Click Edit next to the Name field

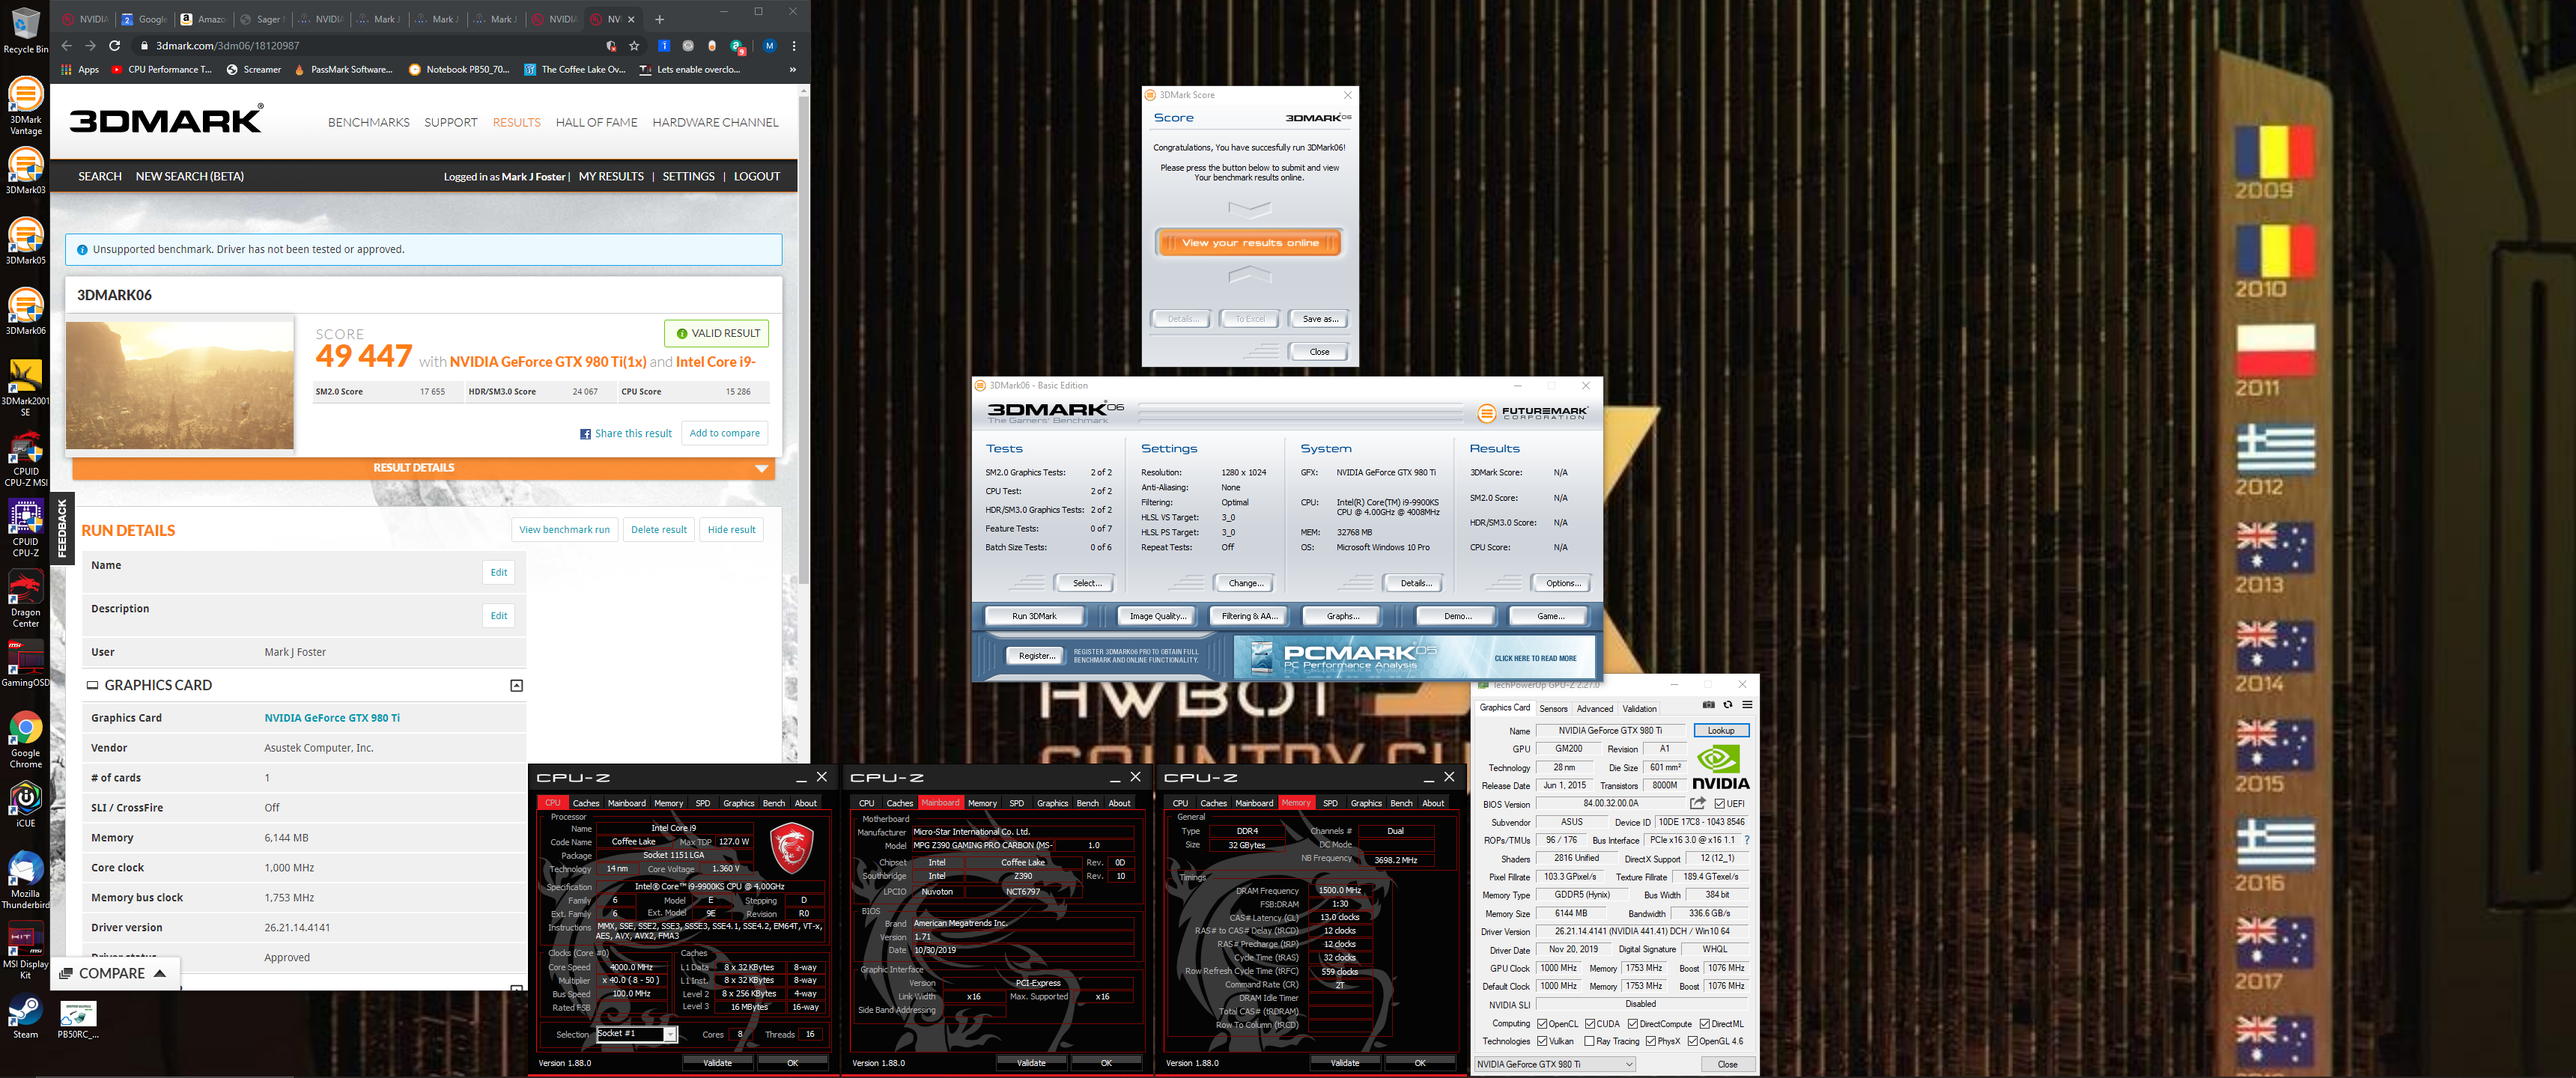[x=499, y=572]
